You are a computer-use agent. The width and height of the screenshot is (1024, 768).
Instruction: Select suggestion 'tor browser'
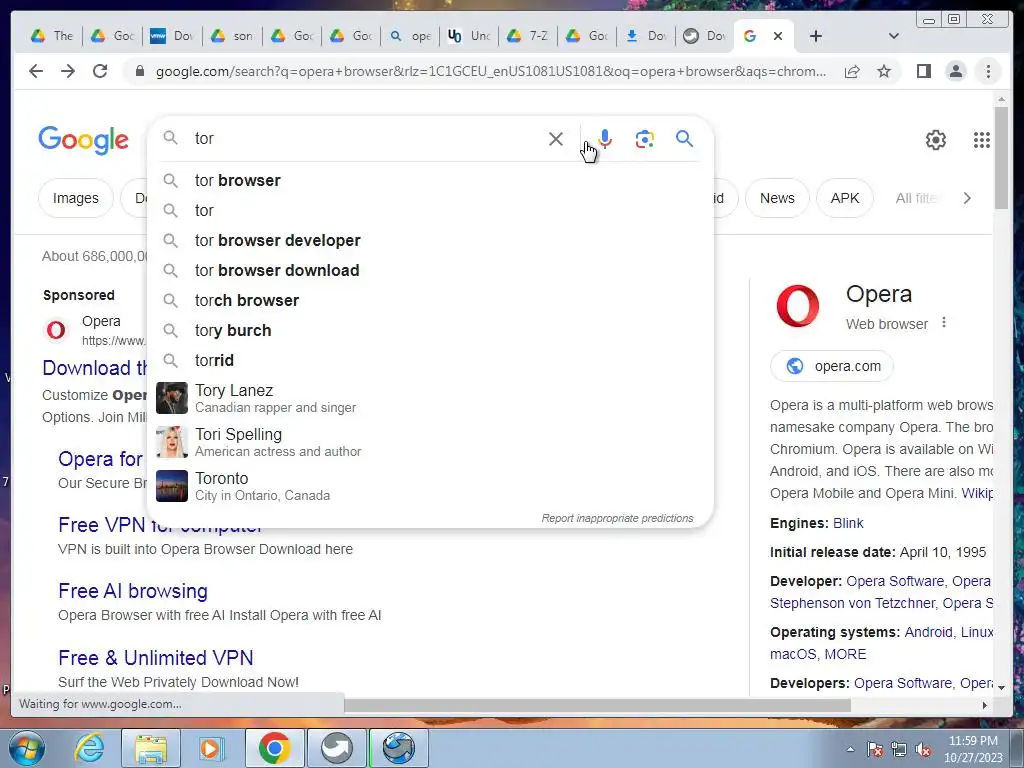click(430, 180)
